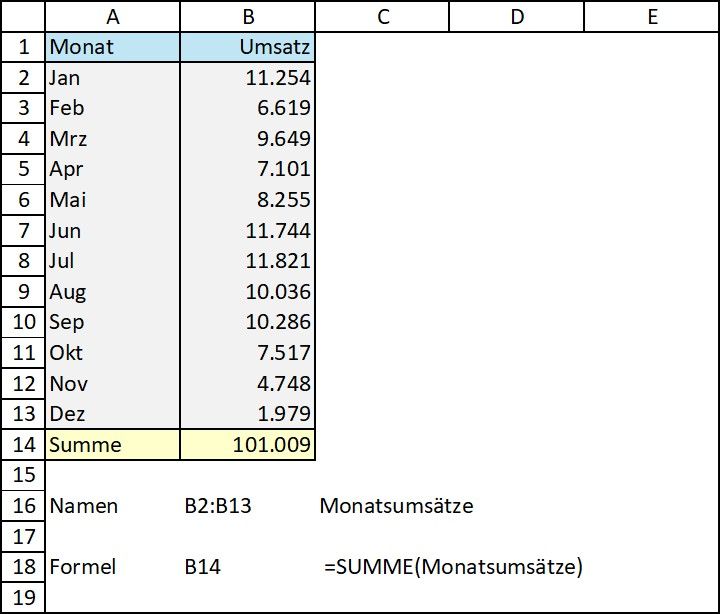The height and width of the screenshot is (614, 720).
Task: Select column B header
Action: 248,16
